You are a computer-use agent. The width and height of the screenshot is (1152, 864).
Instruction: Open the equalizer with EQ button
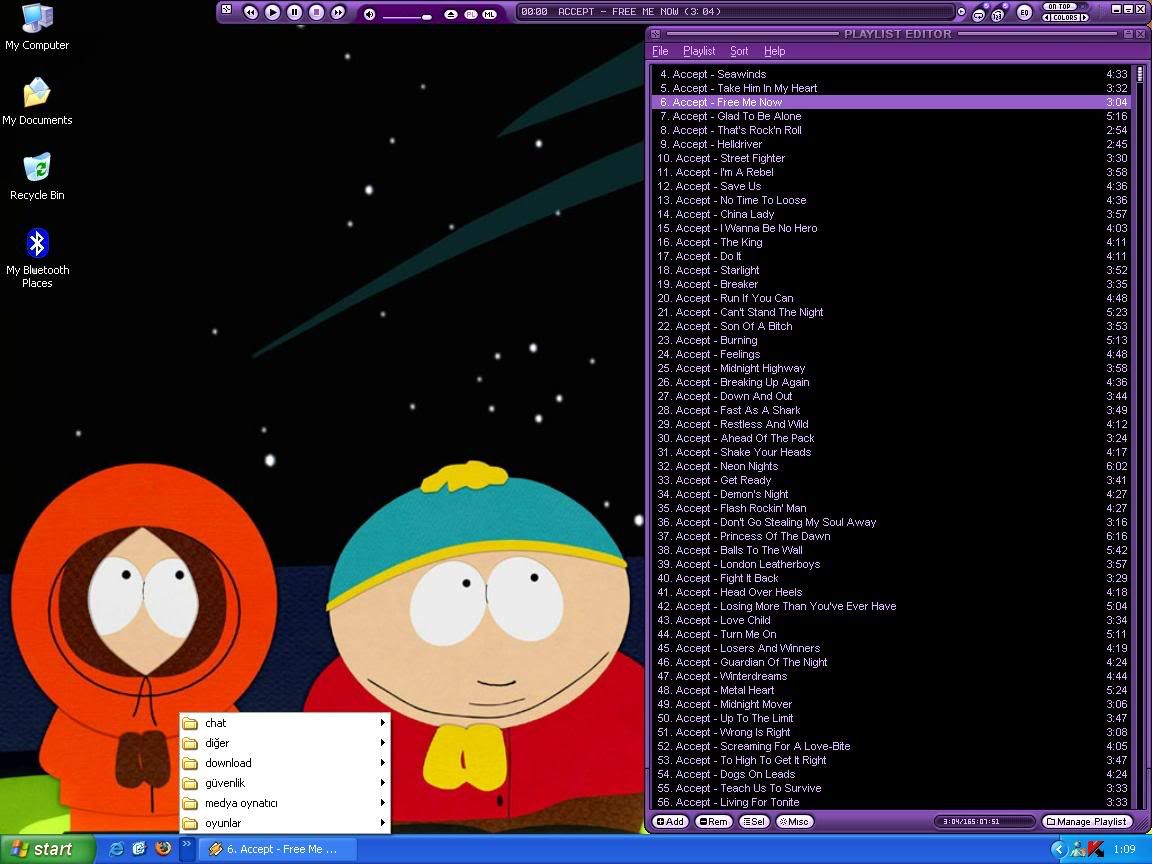click(x=1024, y=12)
